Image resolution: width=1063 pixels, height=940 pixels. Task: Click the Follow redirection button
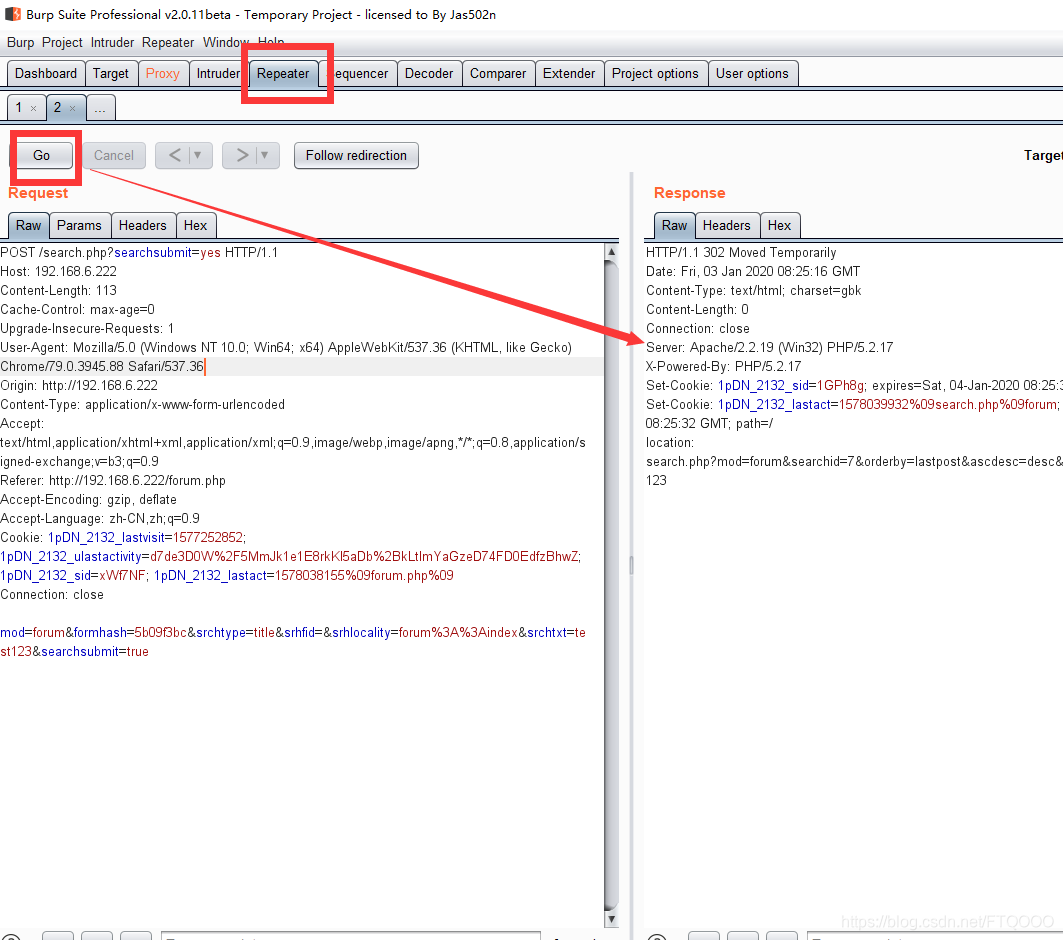[x=356, y=155]
